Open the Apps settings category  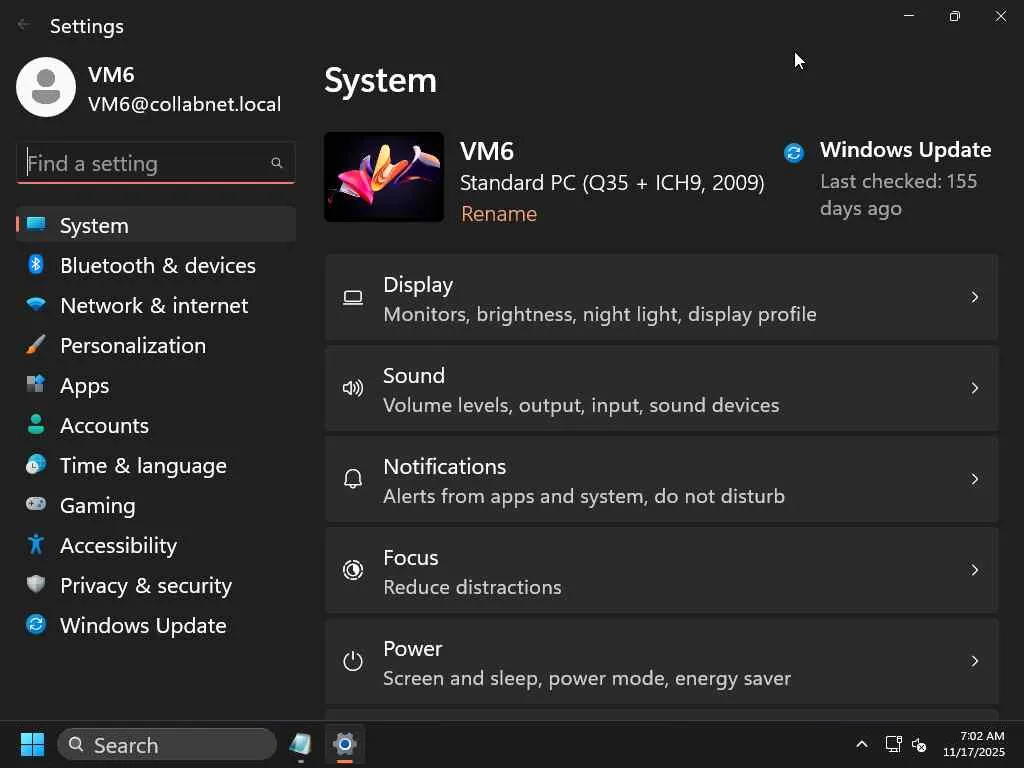tap(85, 385)
